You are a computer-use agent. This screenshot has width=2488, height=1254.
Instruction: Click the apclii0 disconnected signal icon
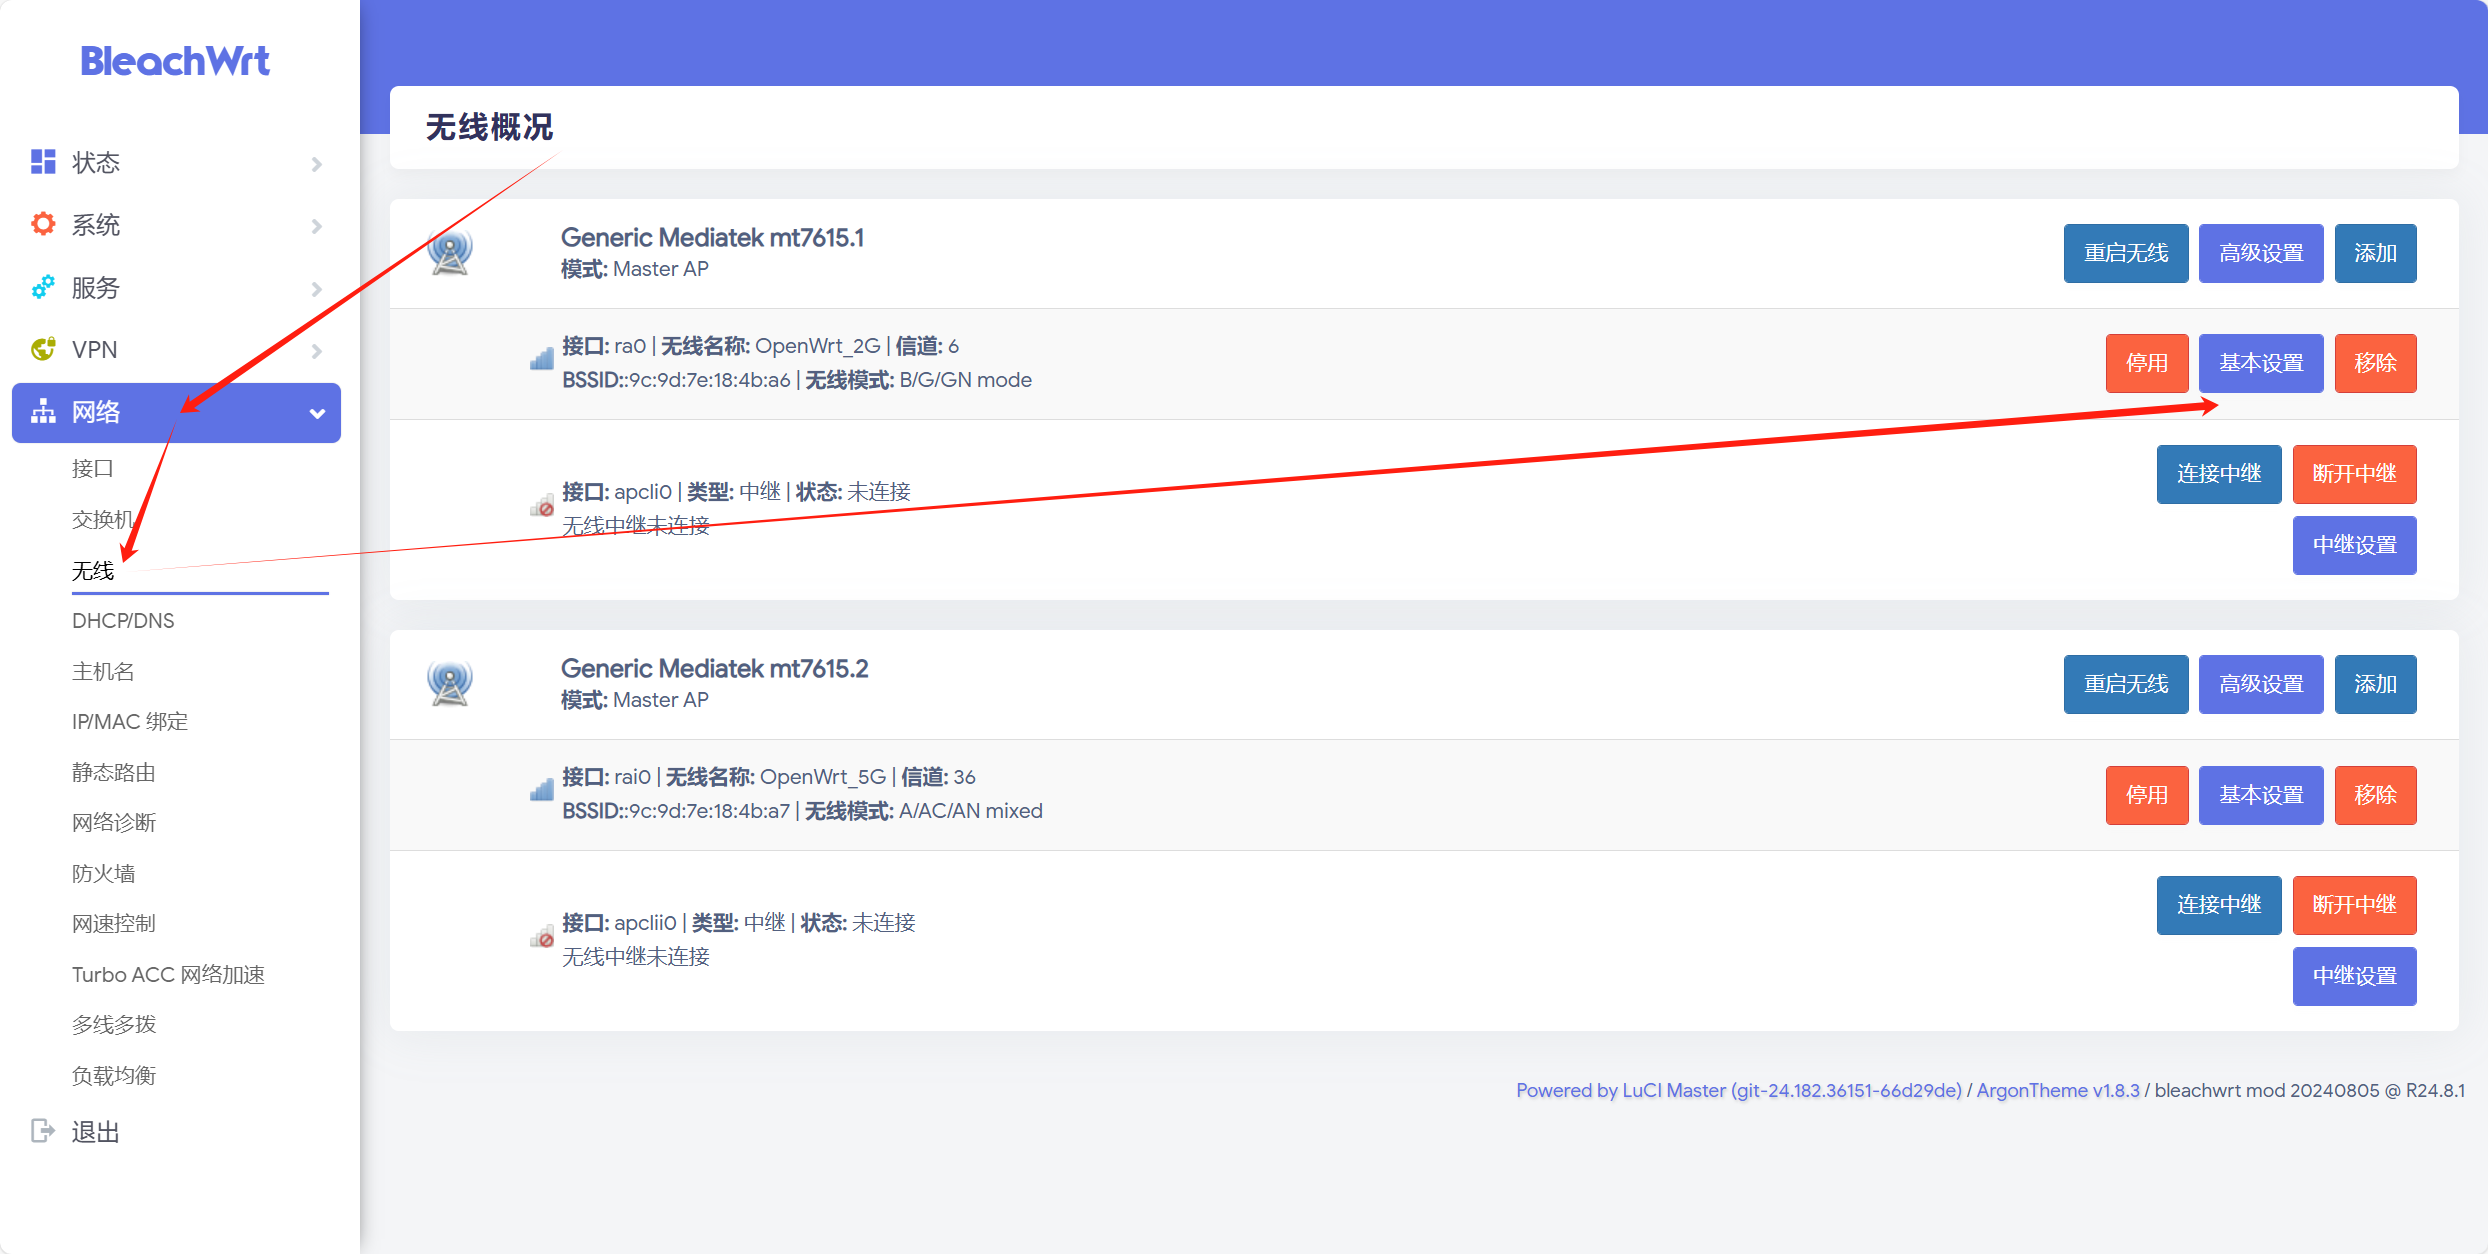[x=542, y=936]
